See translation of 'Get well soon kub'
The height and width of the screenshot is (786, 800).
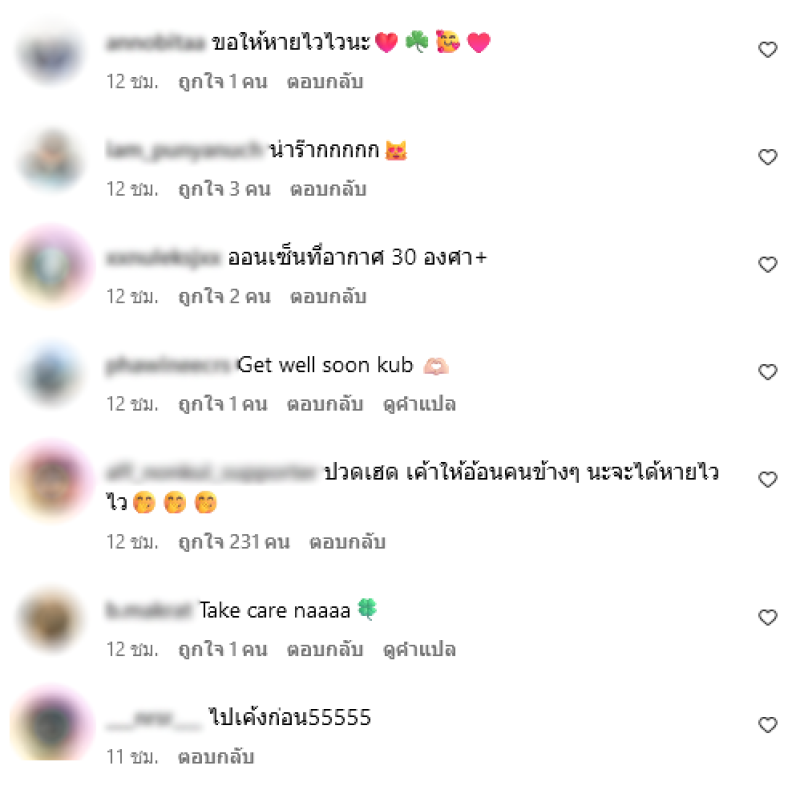pos(419,404)
